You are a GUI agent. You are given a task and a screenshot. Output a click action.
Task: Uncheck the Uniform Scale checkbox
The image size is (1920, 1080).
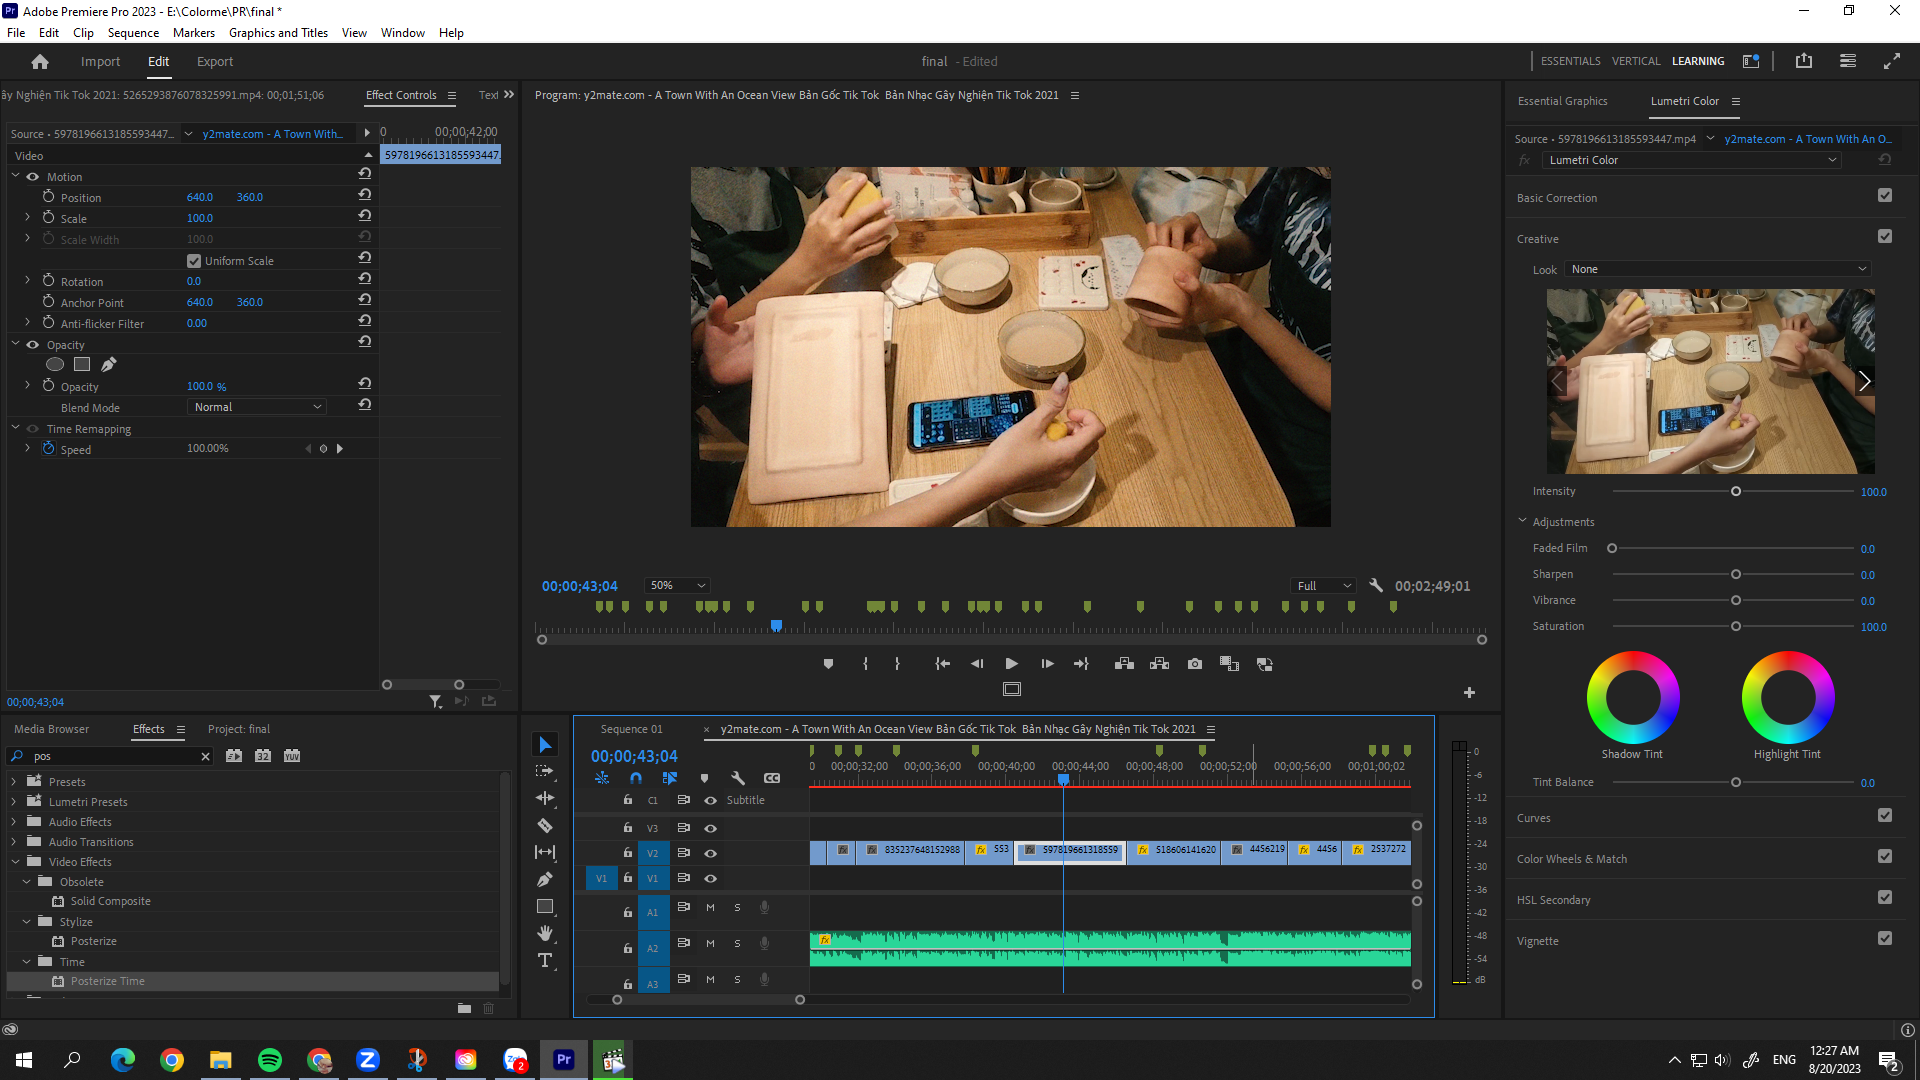[194, 261]
